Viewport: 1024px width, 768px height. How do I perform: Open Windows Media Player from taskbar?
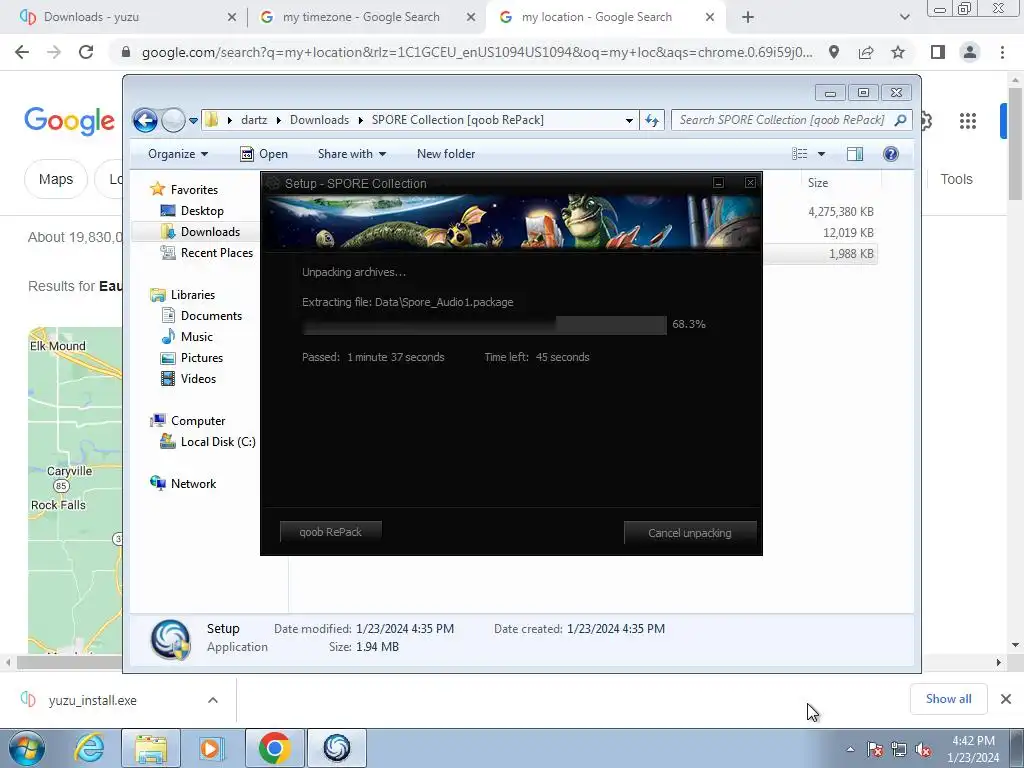(x=212, y=748)
